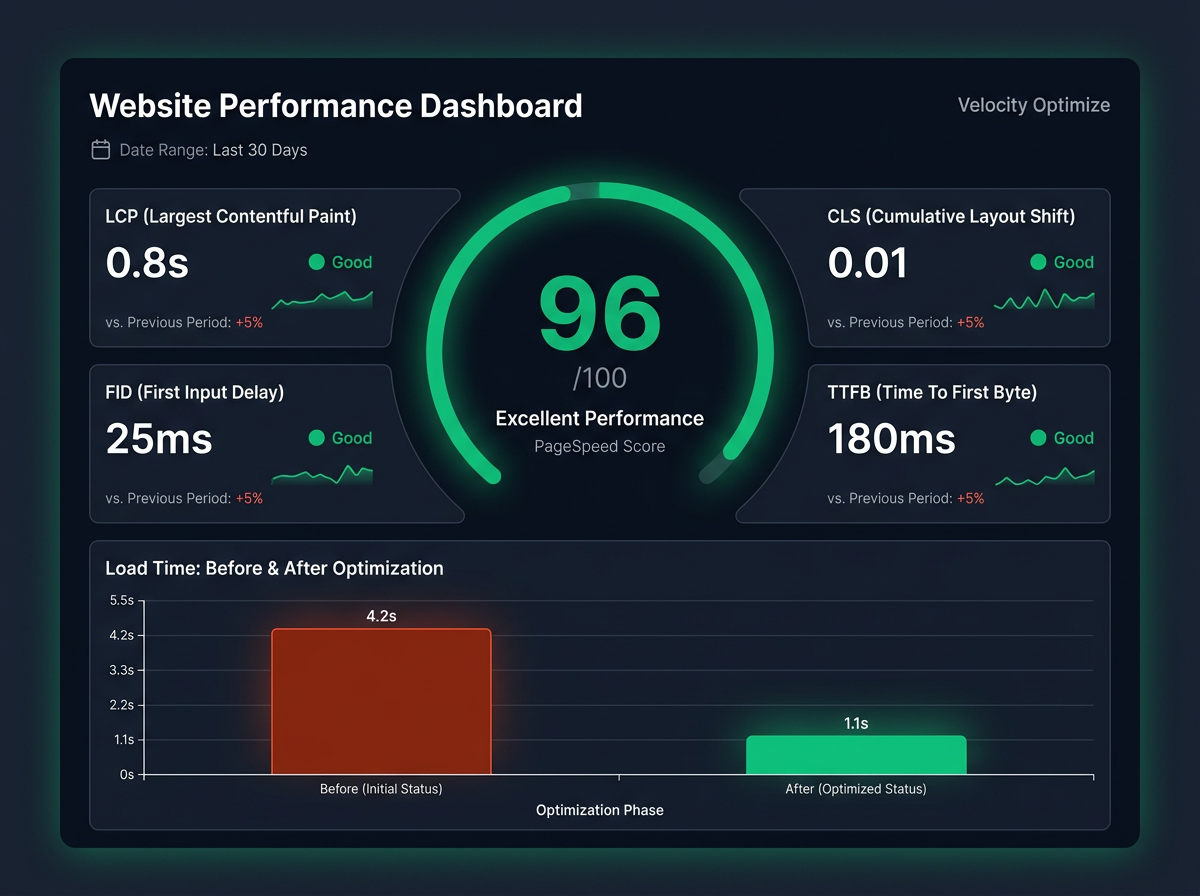Select the TTFB trend sparkline chart
Screen dimensions: 1200x896
(1044, 479)
